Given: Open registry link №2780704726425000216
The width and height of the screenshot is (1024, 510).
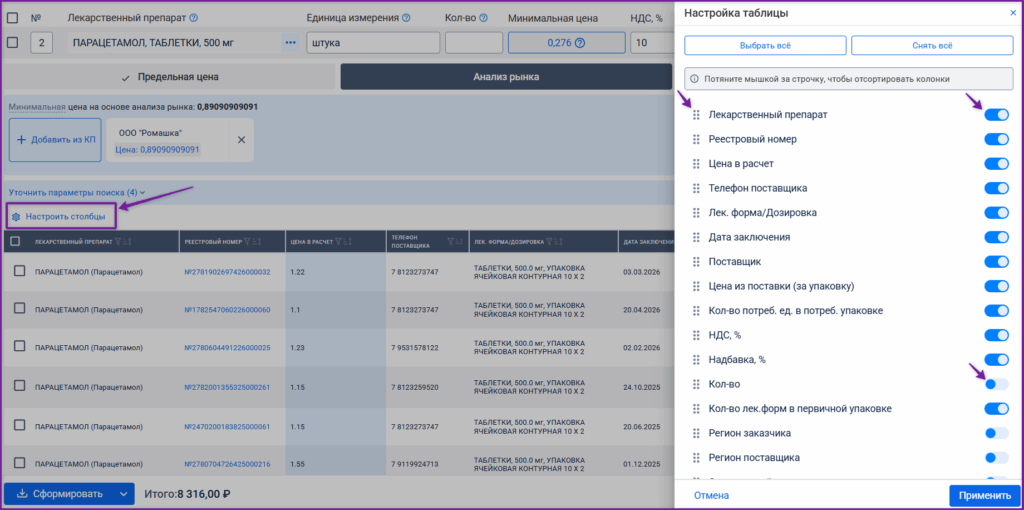Looking at the screenshot, I should point(227,464).
